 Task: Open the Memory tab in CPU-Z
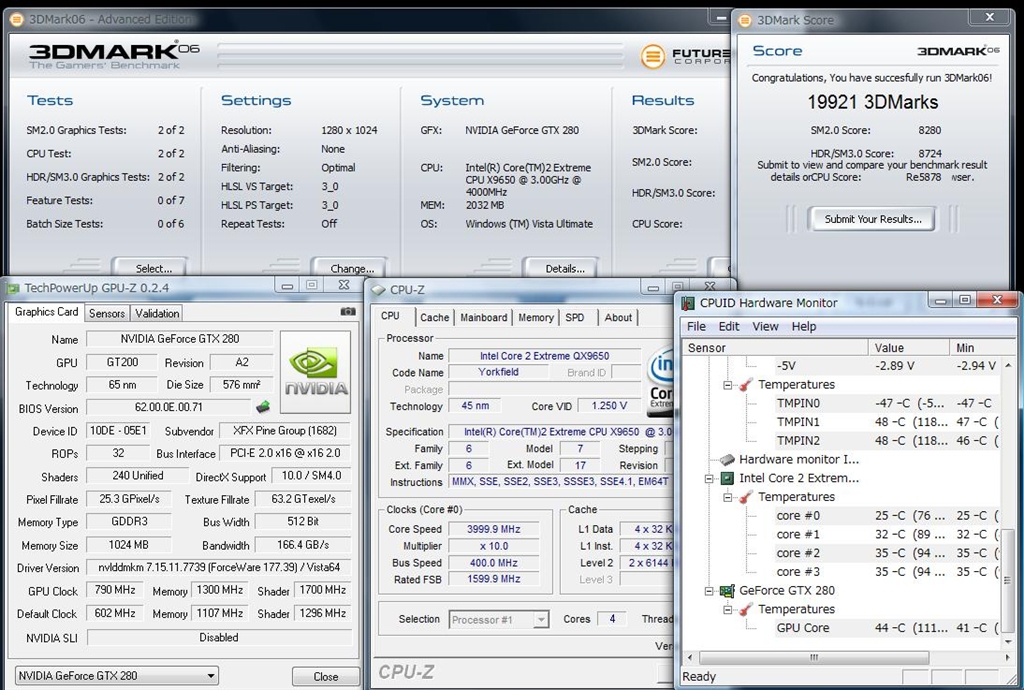point(536,317)
